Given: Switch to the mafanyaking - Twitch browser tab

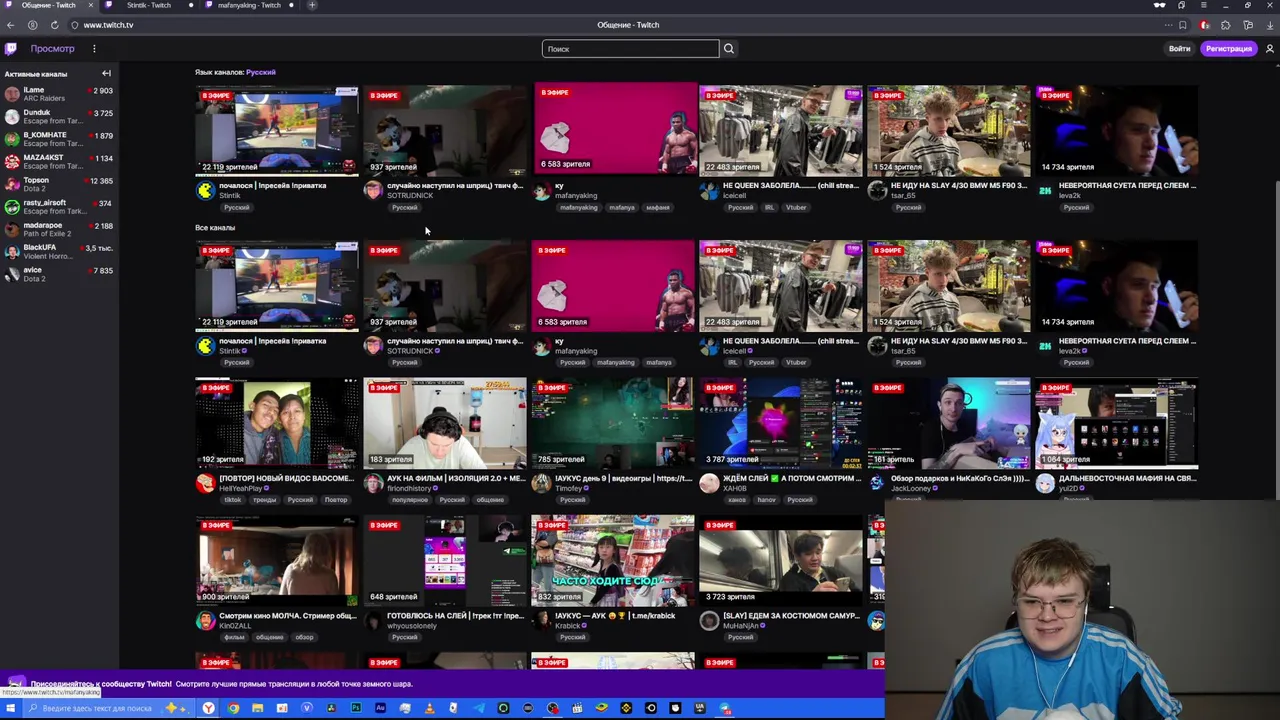Looking at the screenshot, I should (249, 5).
